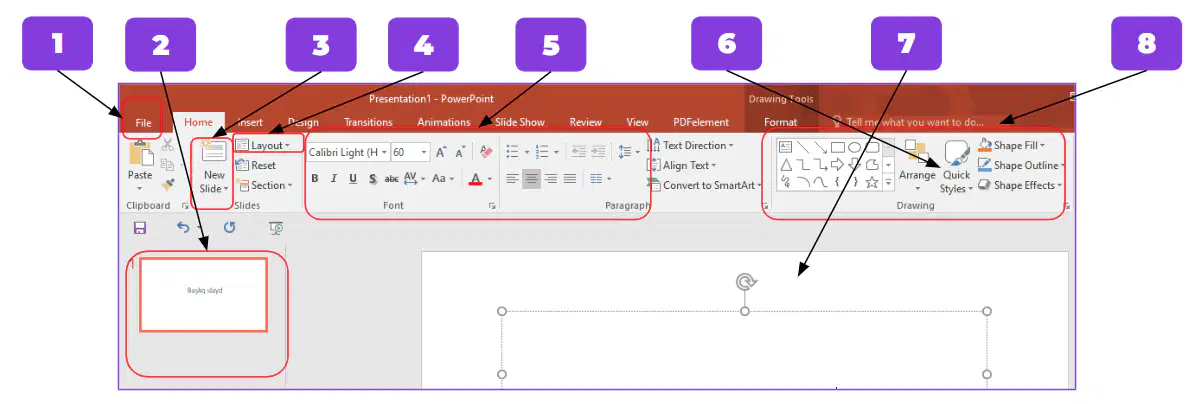The width and height of the screenshot is (1191, 404).
Task: Toggle Text Shadow formatting
Action: pyautogui.click(x=372, y=179)
